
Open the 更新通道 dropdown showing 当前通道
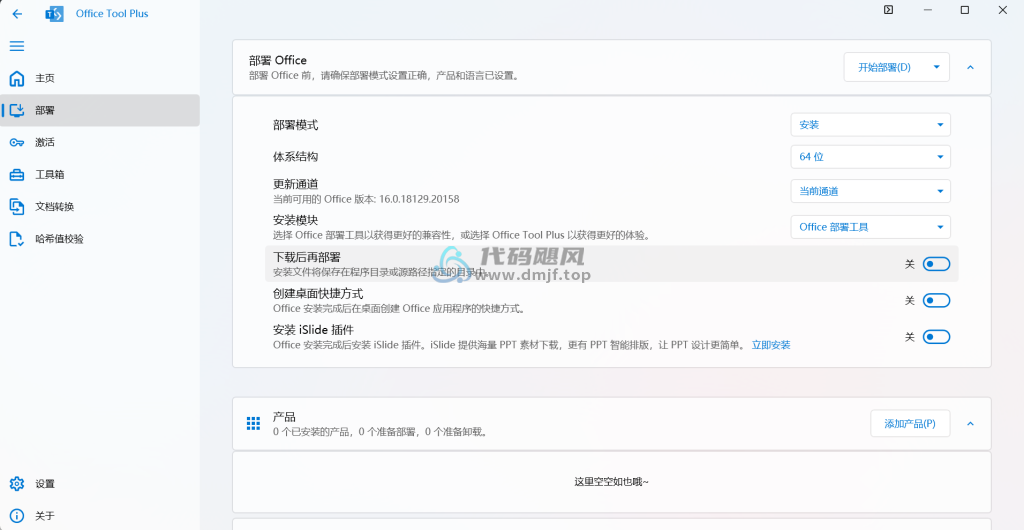pos(871,191)
